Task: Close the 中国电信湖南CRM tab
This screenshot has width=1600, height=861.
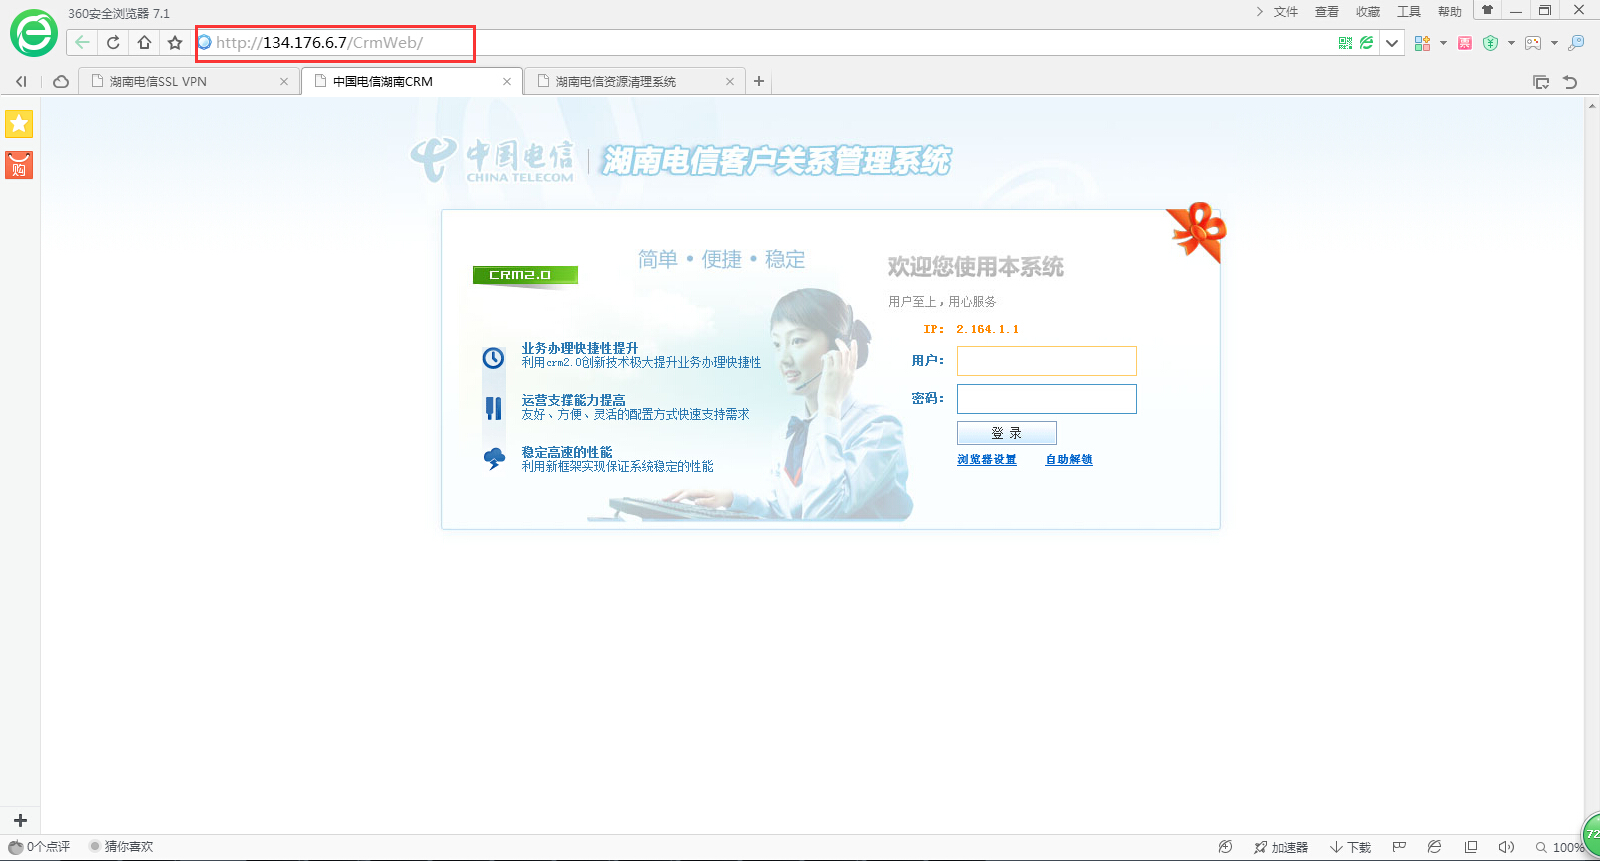Action: [507, 82]
